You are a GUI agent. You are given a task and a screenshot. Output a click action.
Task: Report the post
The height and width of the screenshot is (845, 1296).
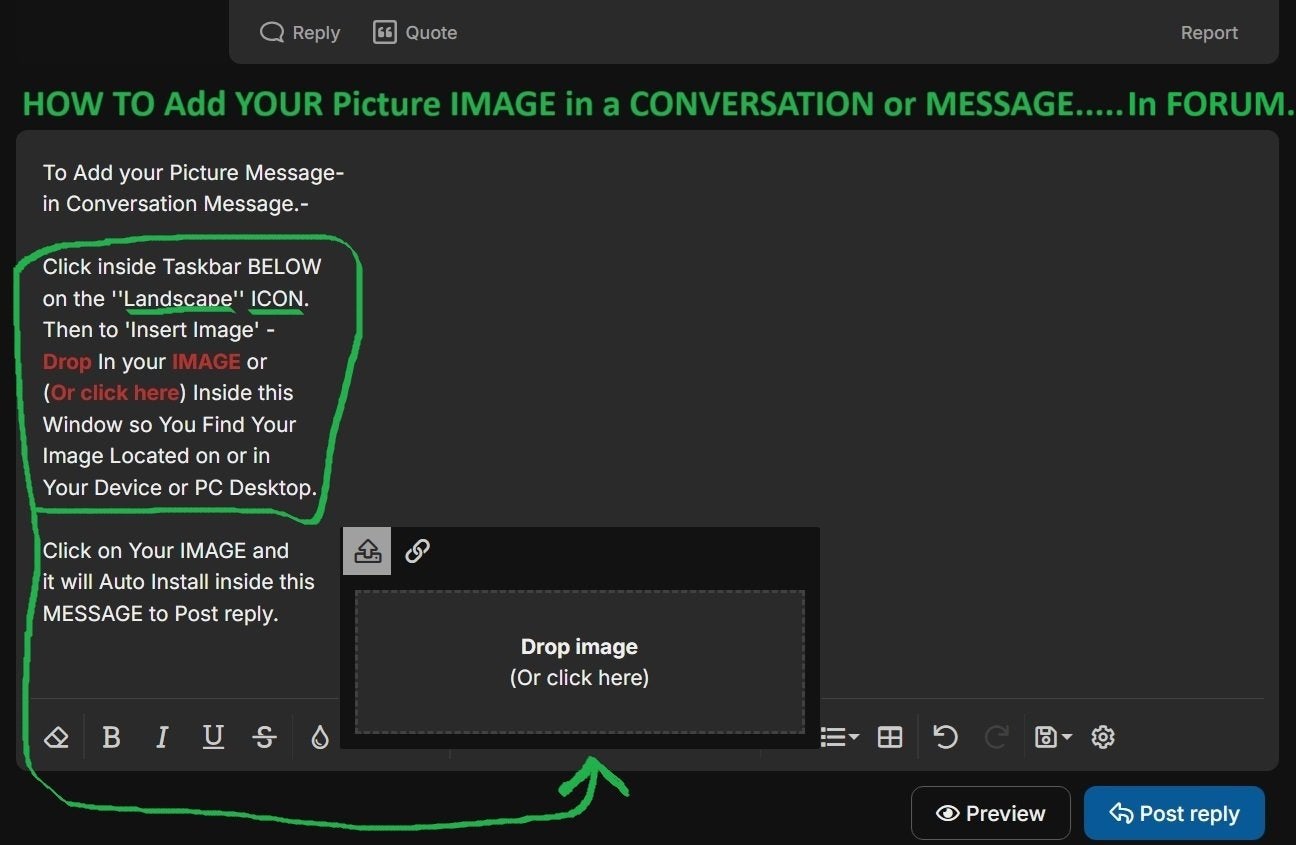click(1209, 33)
